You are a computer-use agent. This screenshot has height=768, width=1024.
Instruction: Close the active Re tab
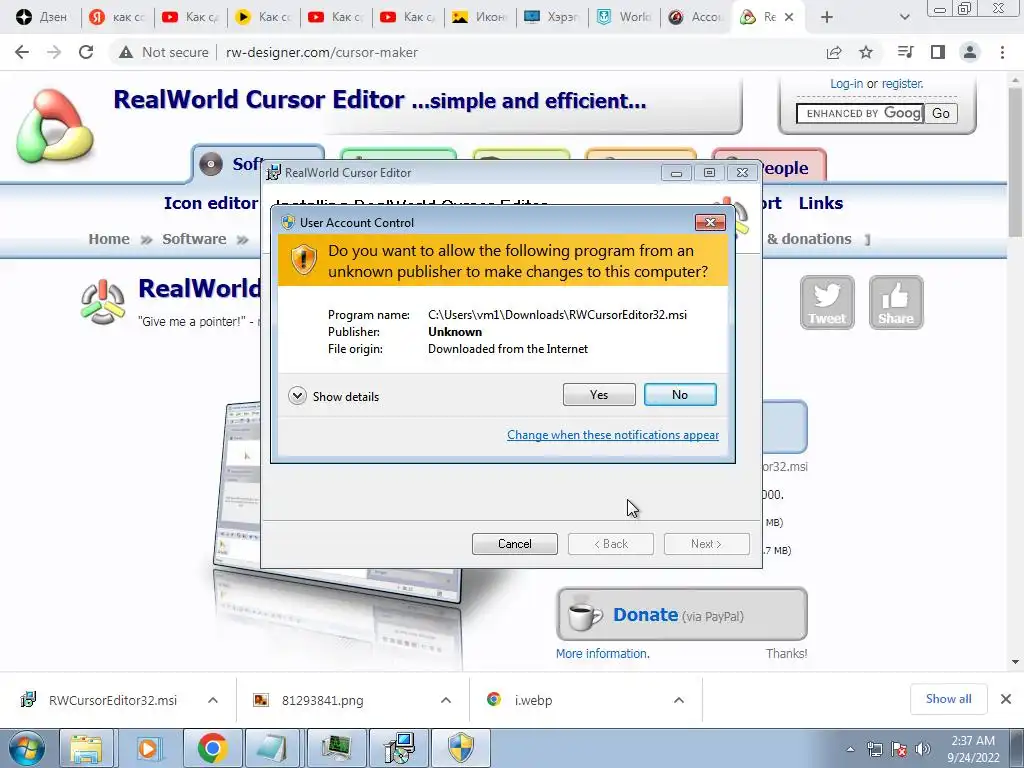coord(789,17)
